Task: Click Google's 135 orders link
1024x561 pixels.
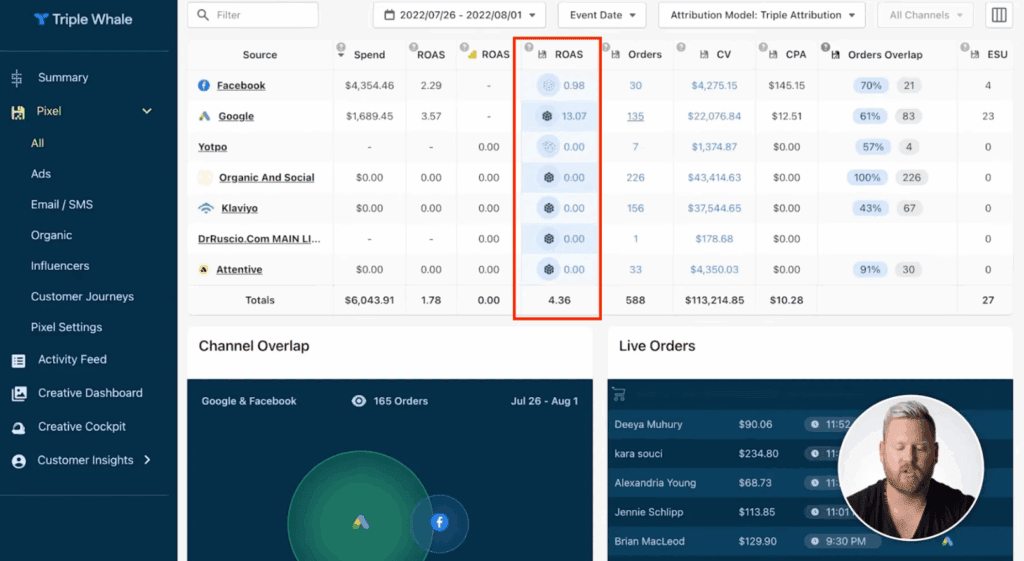Action: pyautogui.click(x=635, y=116)
